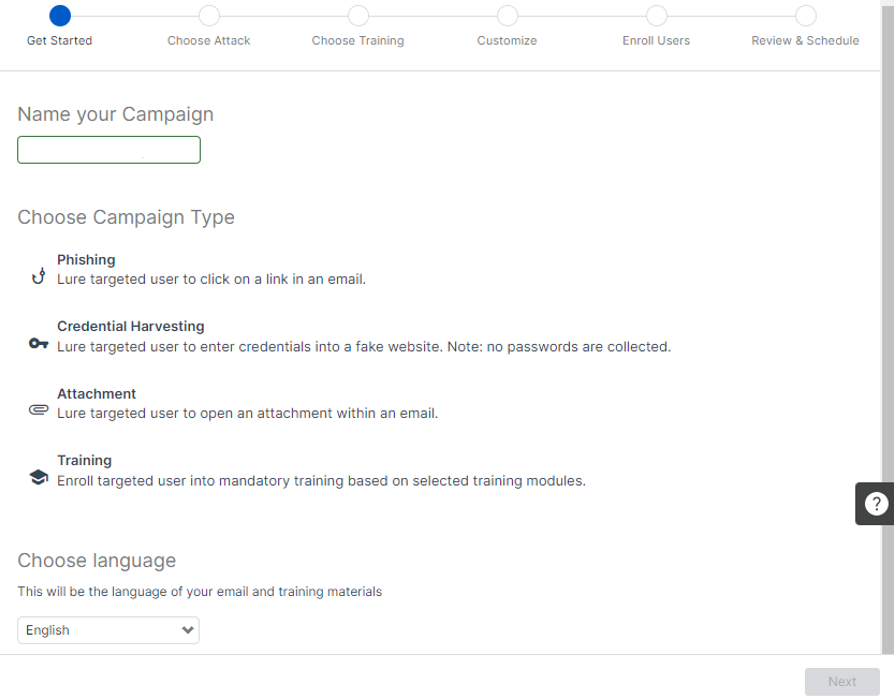Pick the Training campaign type
894x697 pixels.
click(84, 461)
